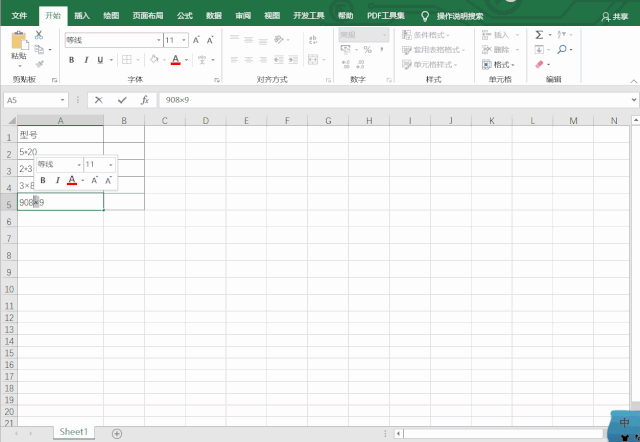Open number format (常规) dropdown
Image resolution: width=640 pixels, height=442 pixels.
384,35
